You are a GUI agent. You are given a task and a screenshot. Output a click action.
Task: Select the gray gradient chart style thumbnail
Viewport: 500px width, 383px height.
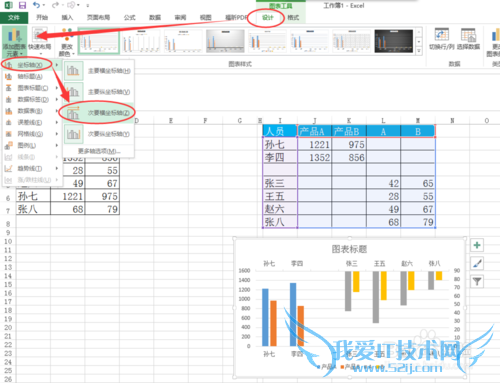pos(225,41)
